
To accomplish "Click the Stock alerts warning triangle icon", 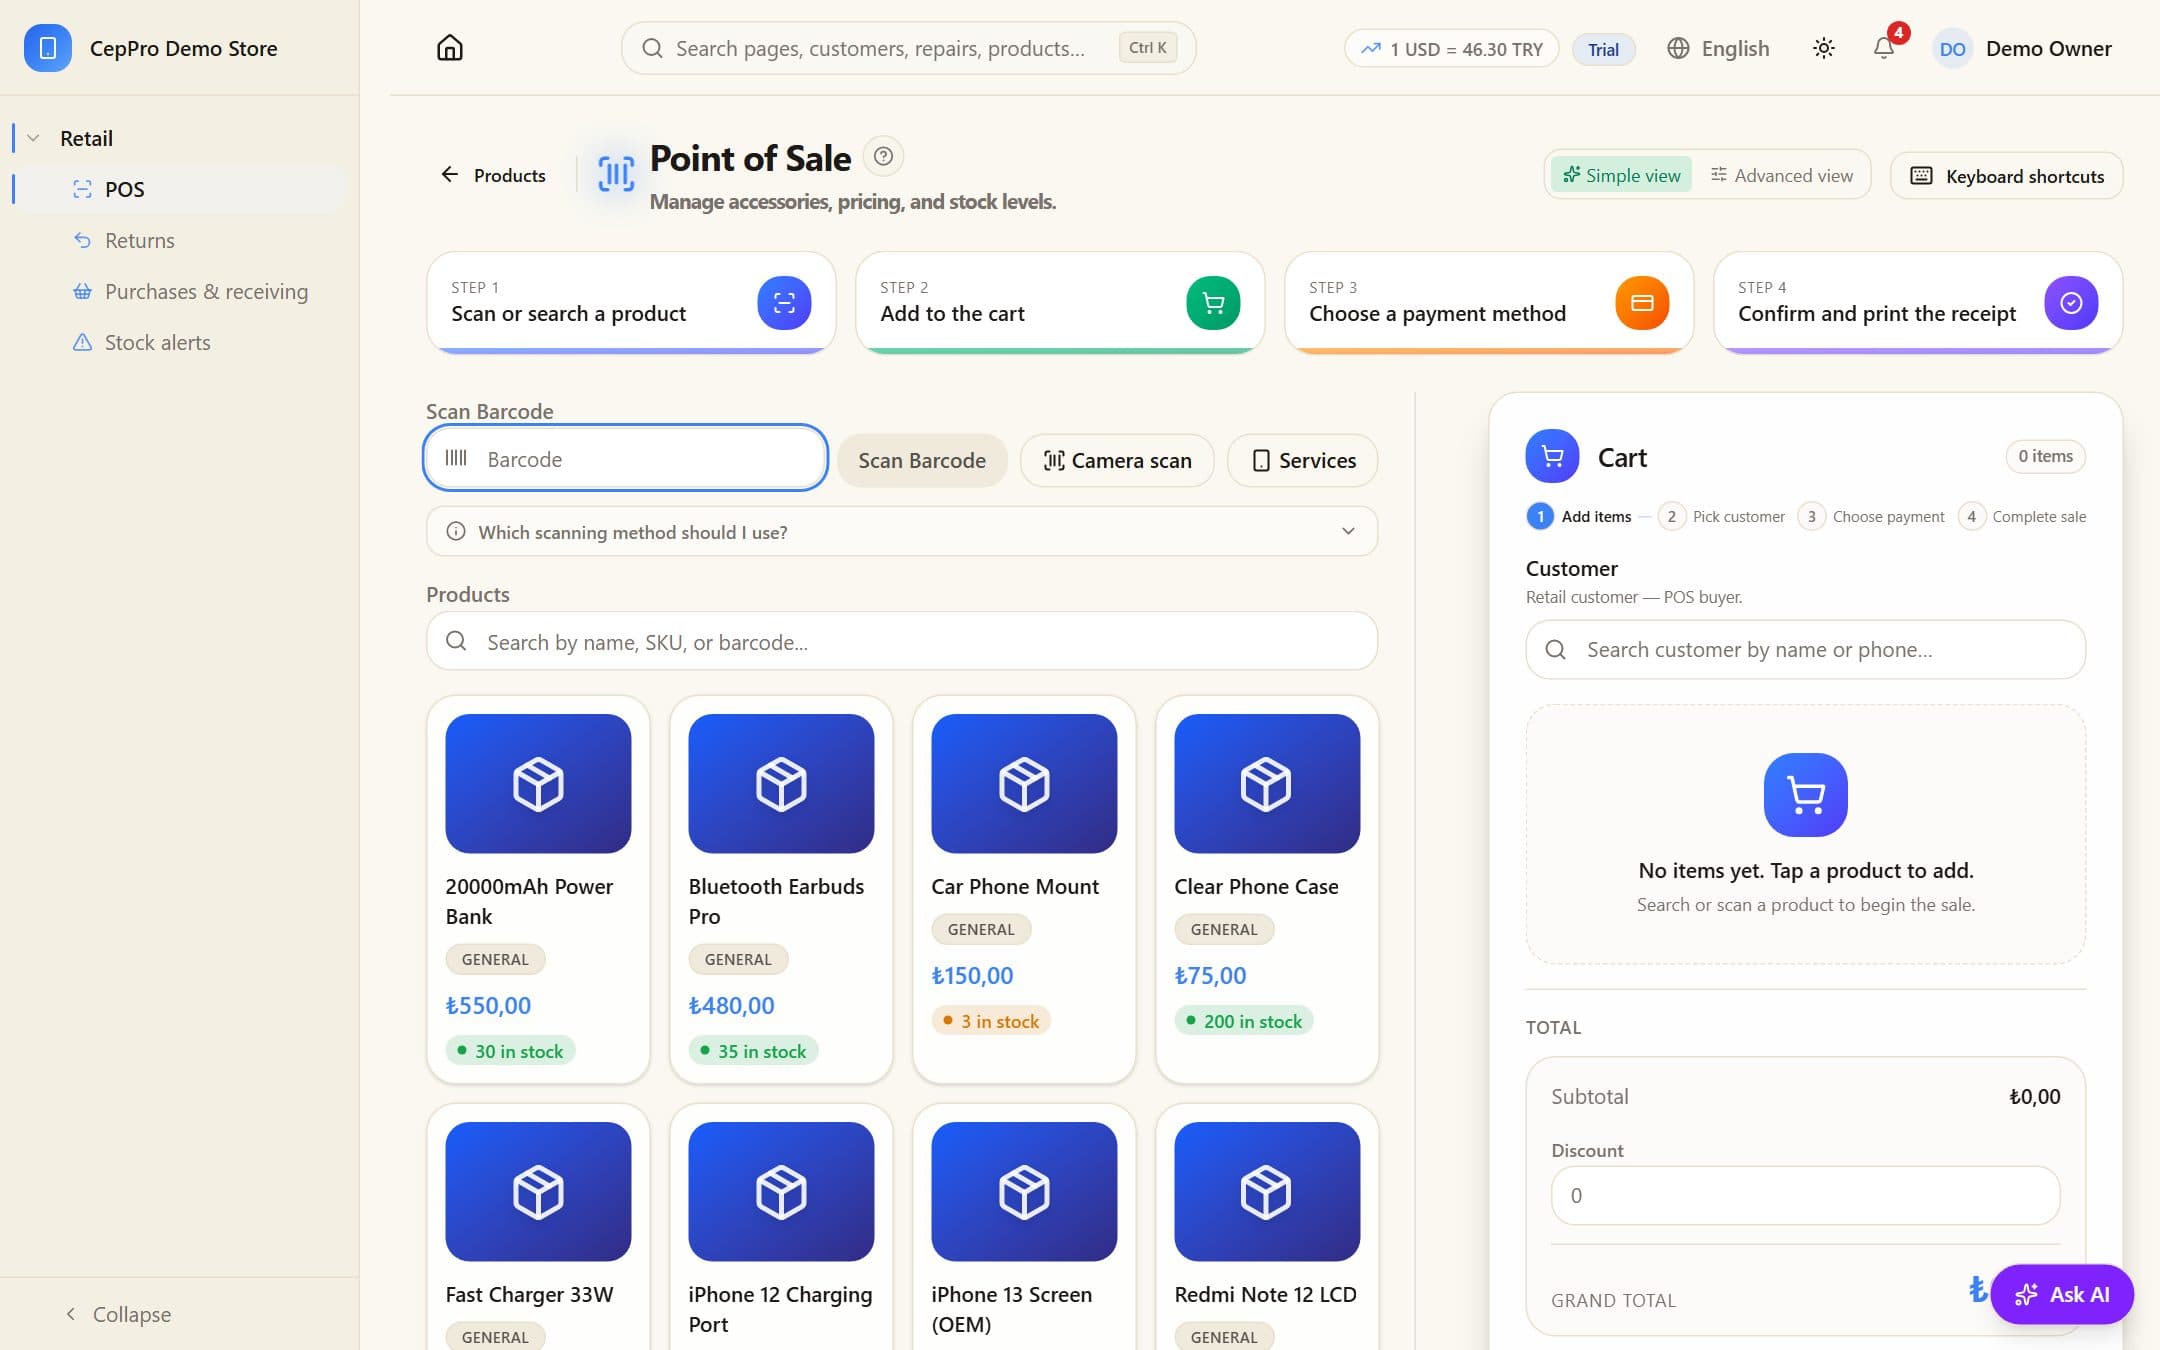I will tap(82, 342).
